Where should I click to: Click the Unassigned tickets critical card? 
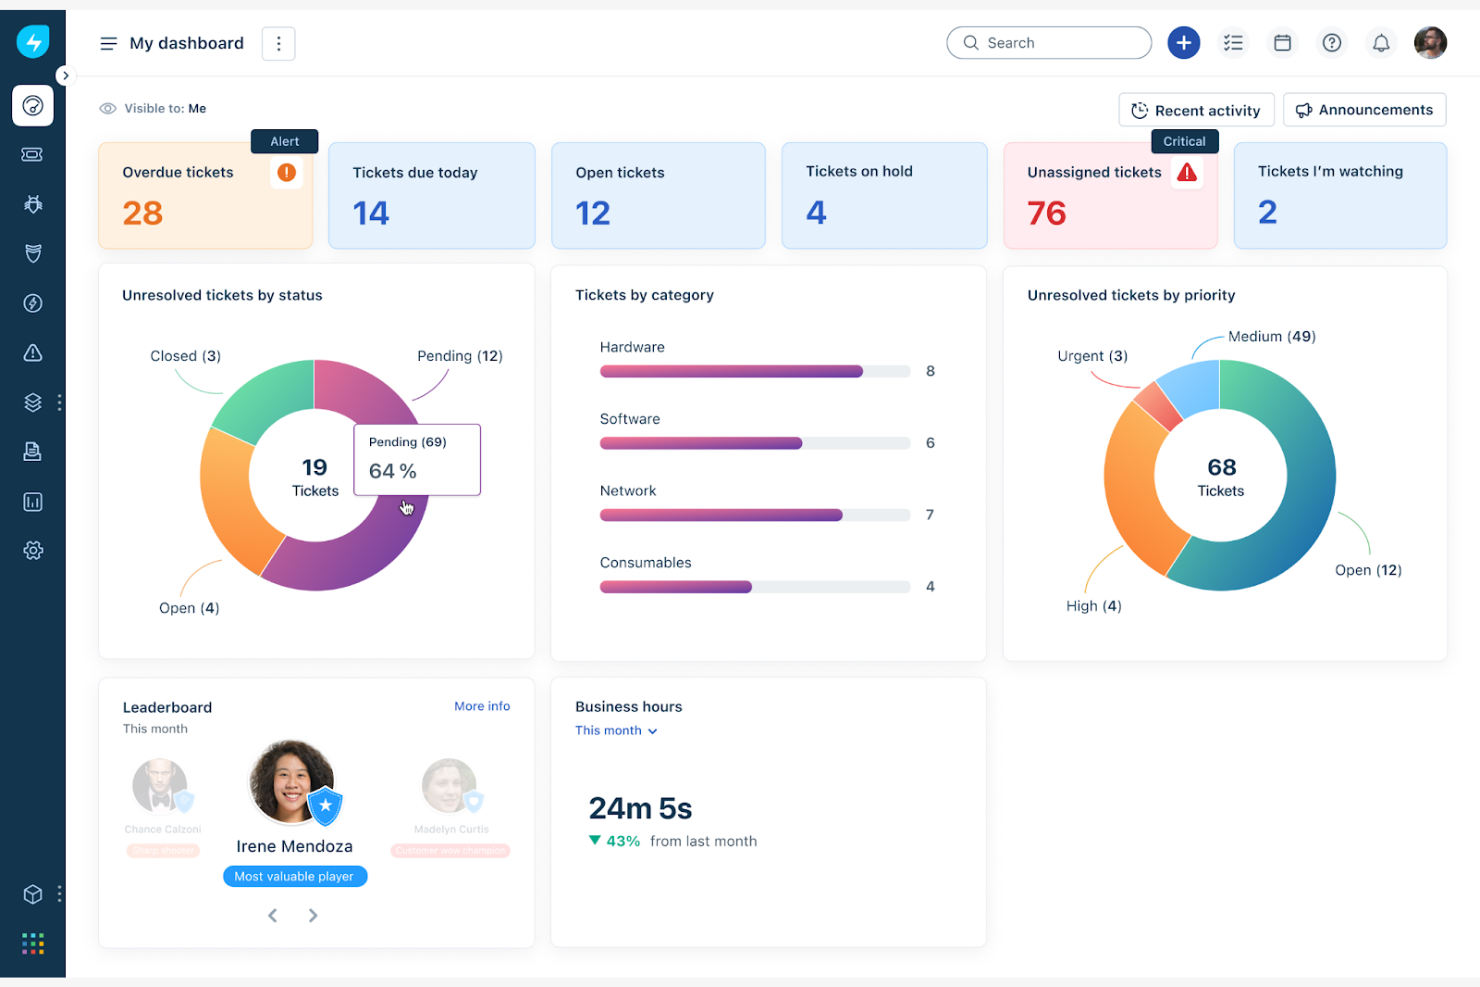(x=1110, y=195)
